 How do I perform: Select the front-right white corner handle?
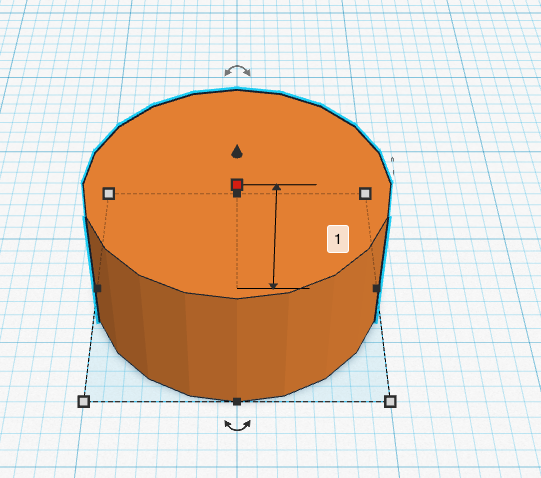click(x=390, y=401)
